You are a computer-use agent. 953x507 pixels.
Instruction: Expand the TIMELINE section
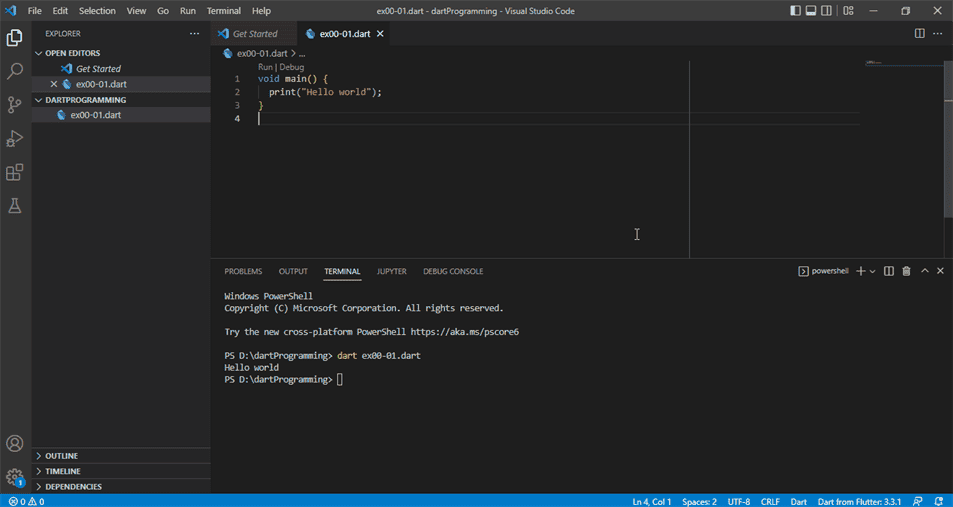(x=62, y=471)
